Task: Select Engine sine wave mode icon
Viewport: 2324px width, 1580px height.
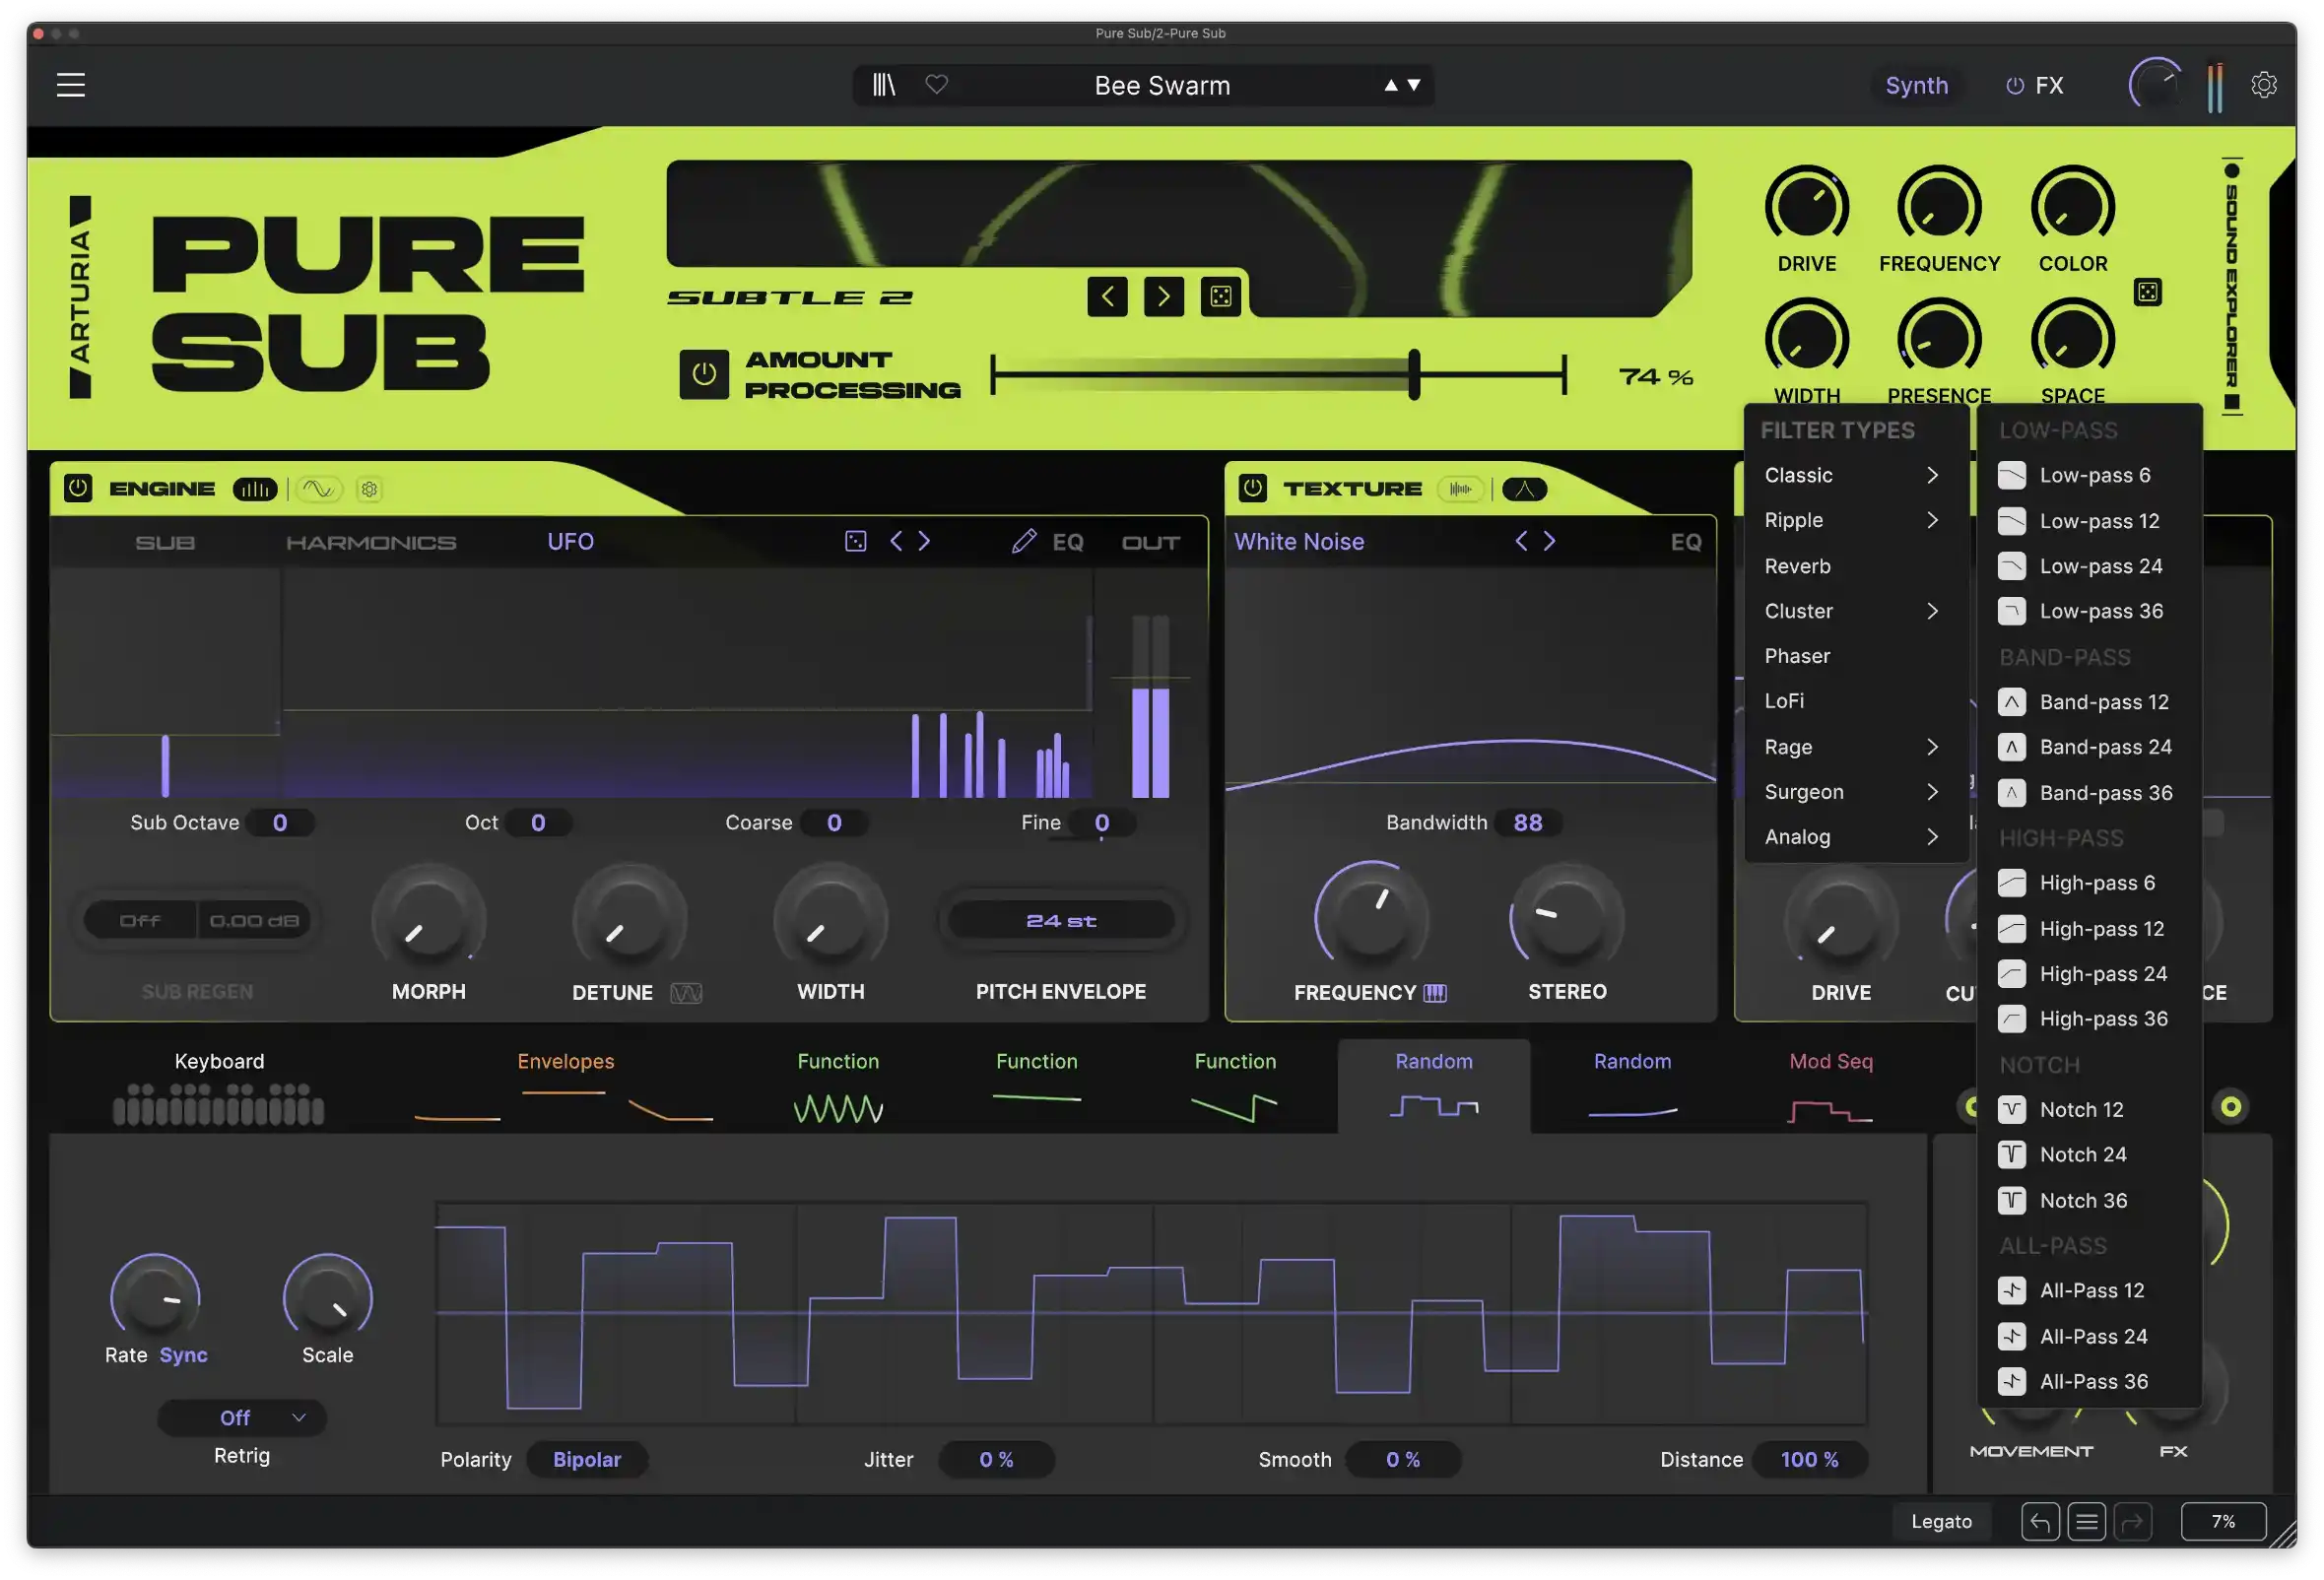Action: (318, 489)
